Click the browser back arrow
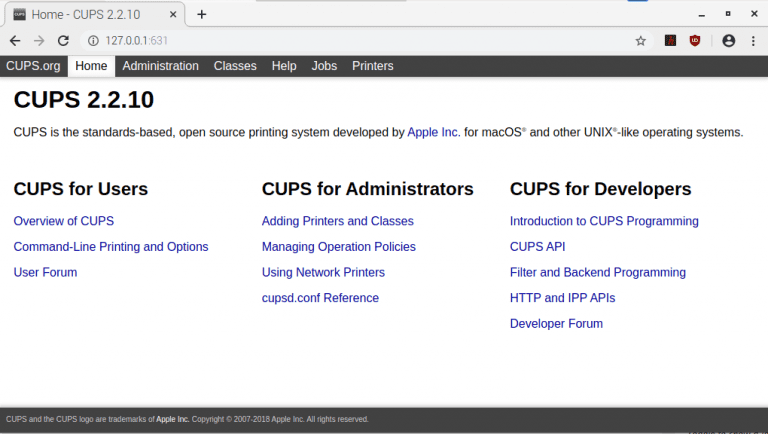 15,41
